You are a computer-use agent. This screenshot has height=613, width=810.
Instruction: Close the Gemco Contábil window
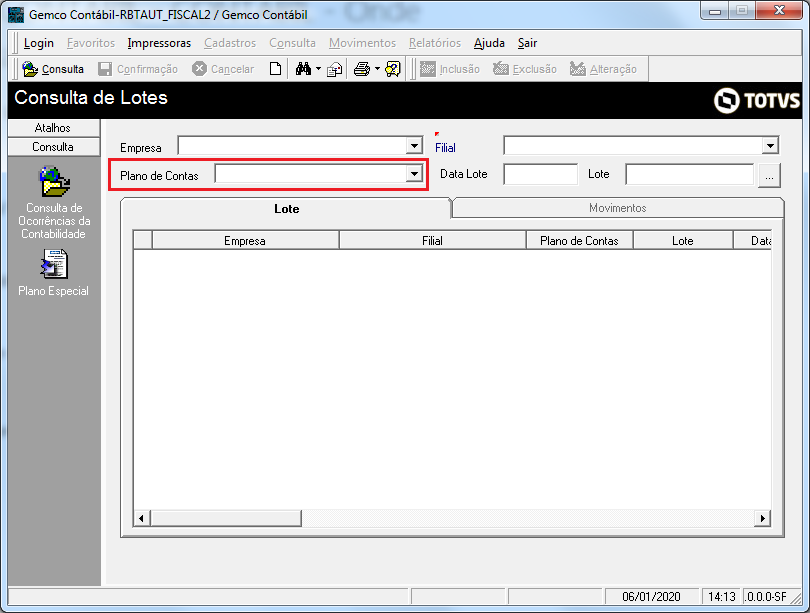(780, 11)
